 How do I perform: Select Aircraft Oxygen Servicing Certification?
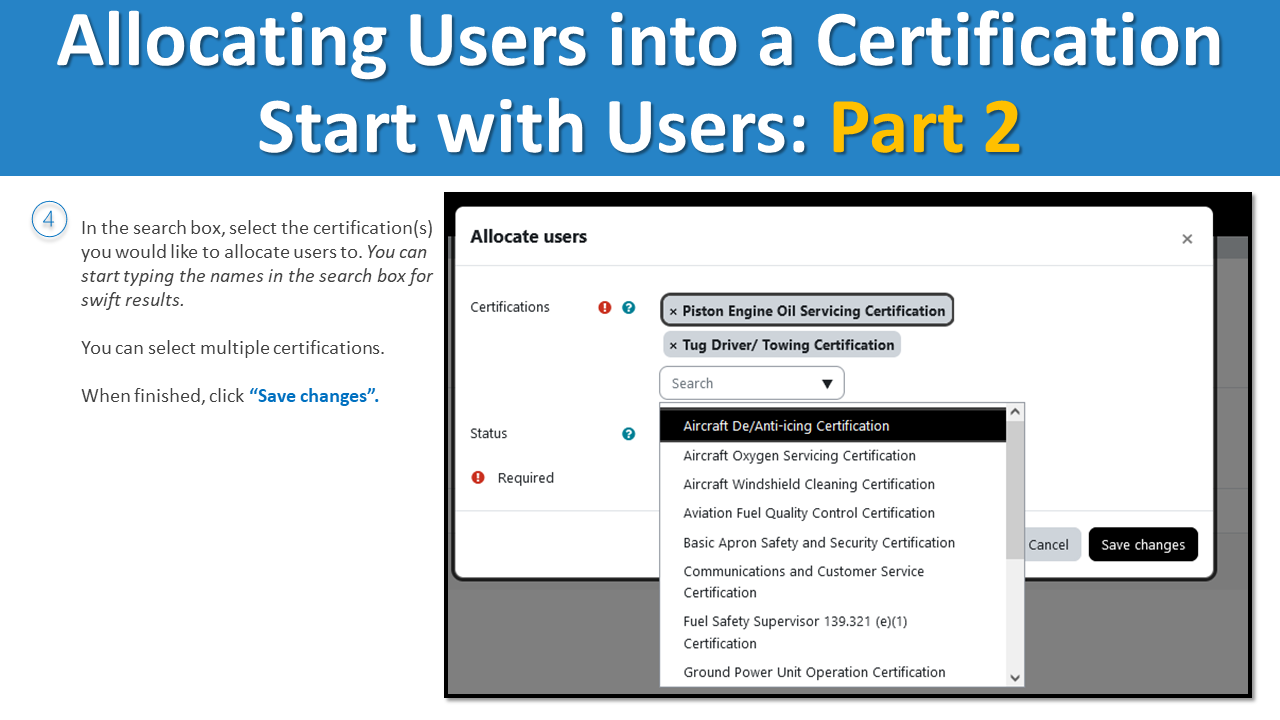[799, 455]
